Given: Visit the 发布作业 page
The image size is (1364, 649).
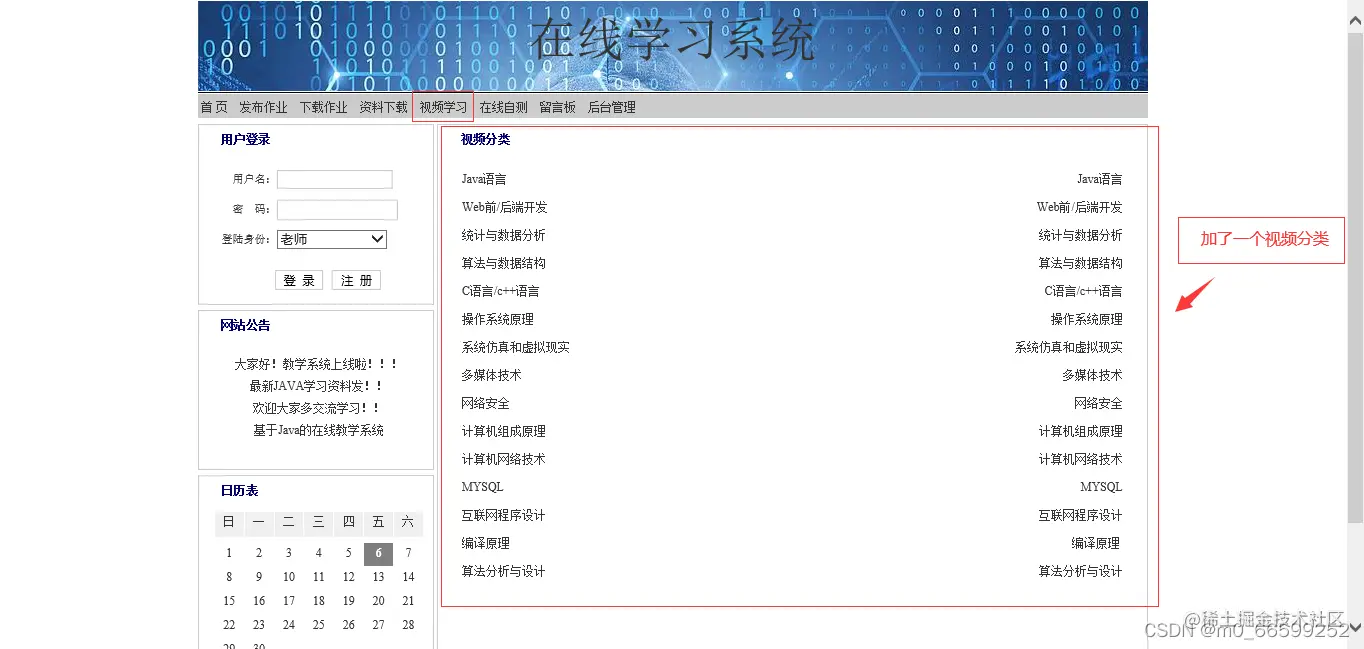Looking at the screenshot, I should click(x=262, y=106).
